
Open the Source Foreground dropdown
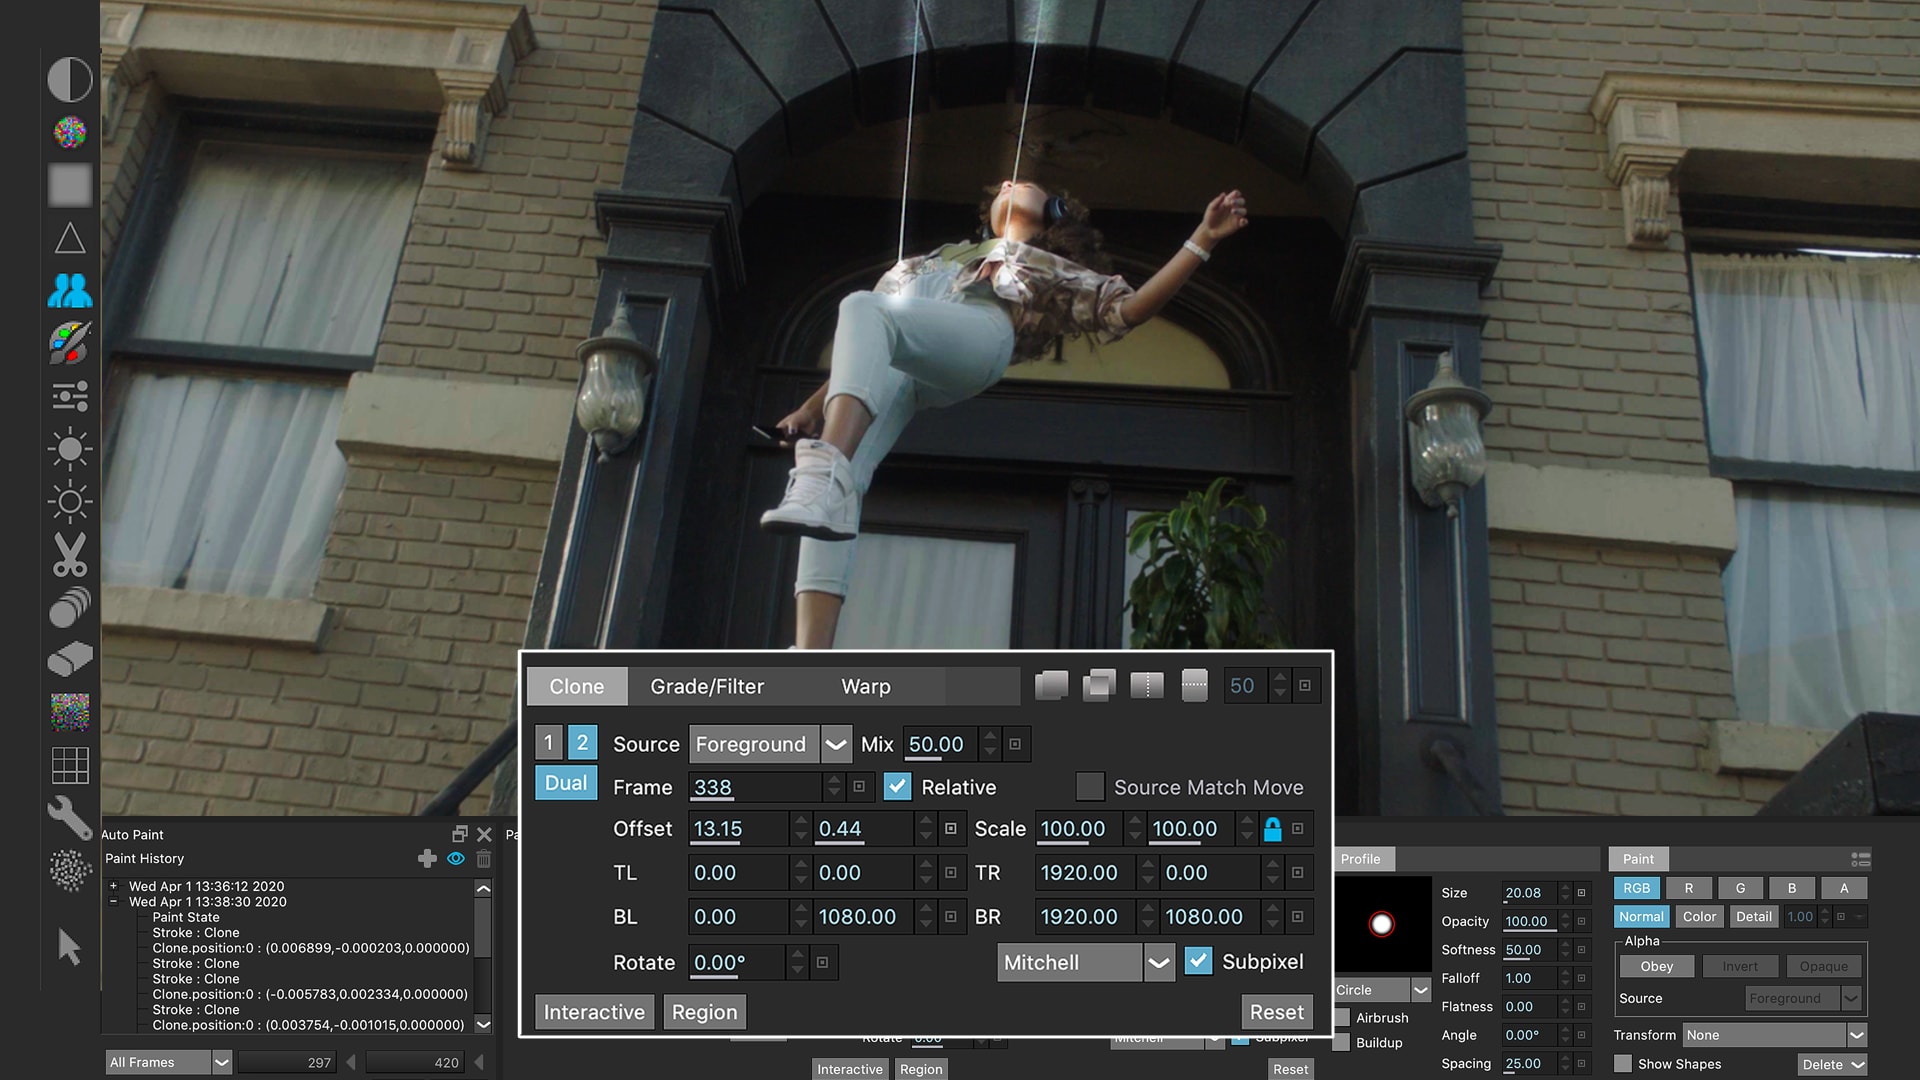pos(770,744)
